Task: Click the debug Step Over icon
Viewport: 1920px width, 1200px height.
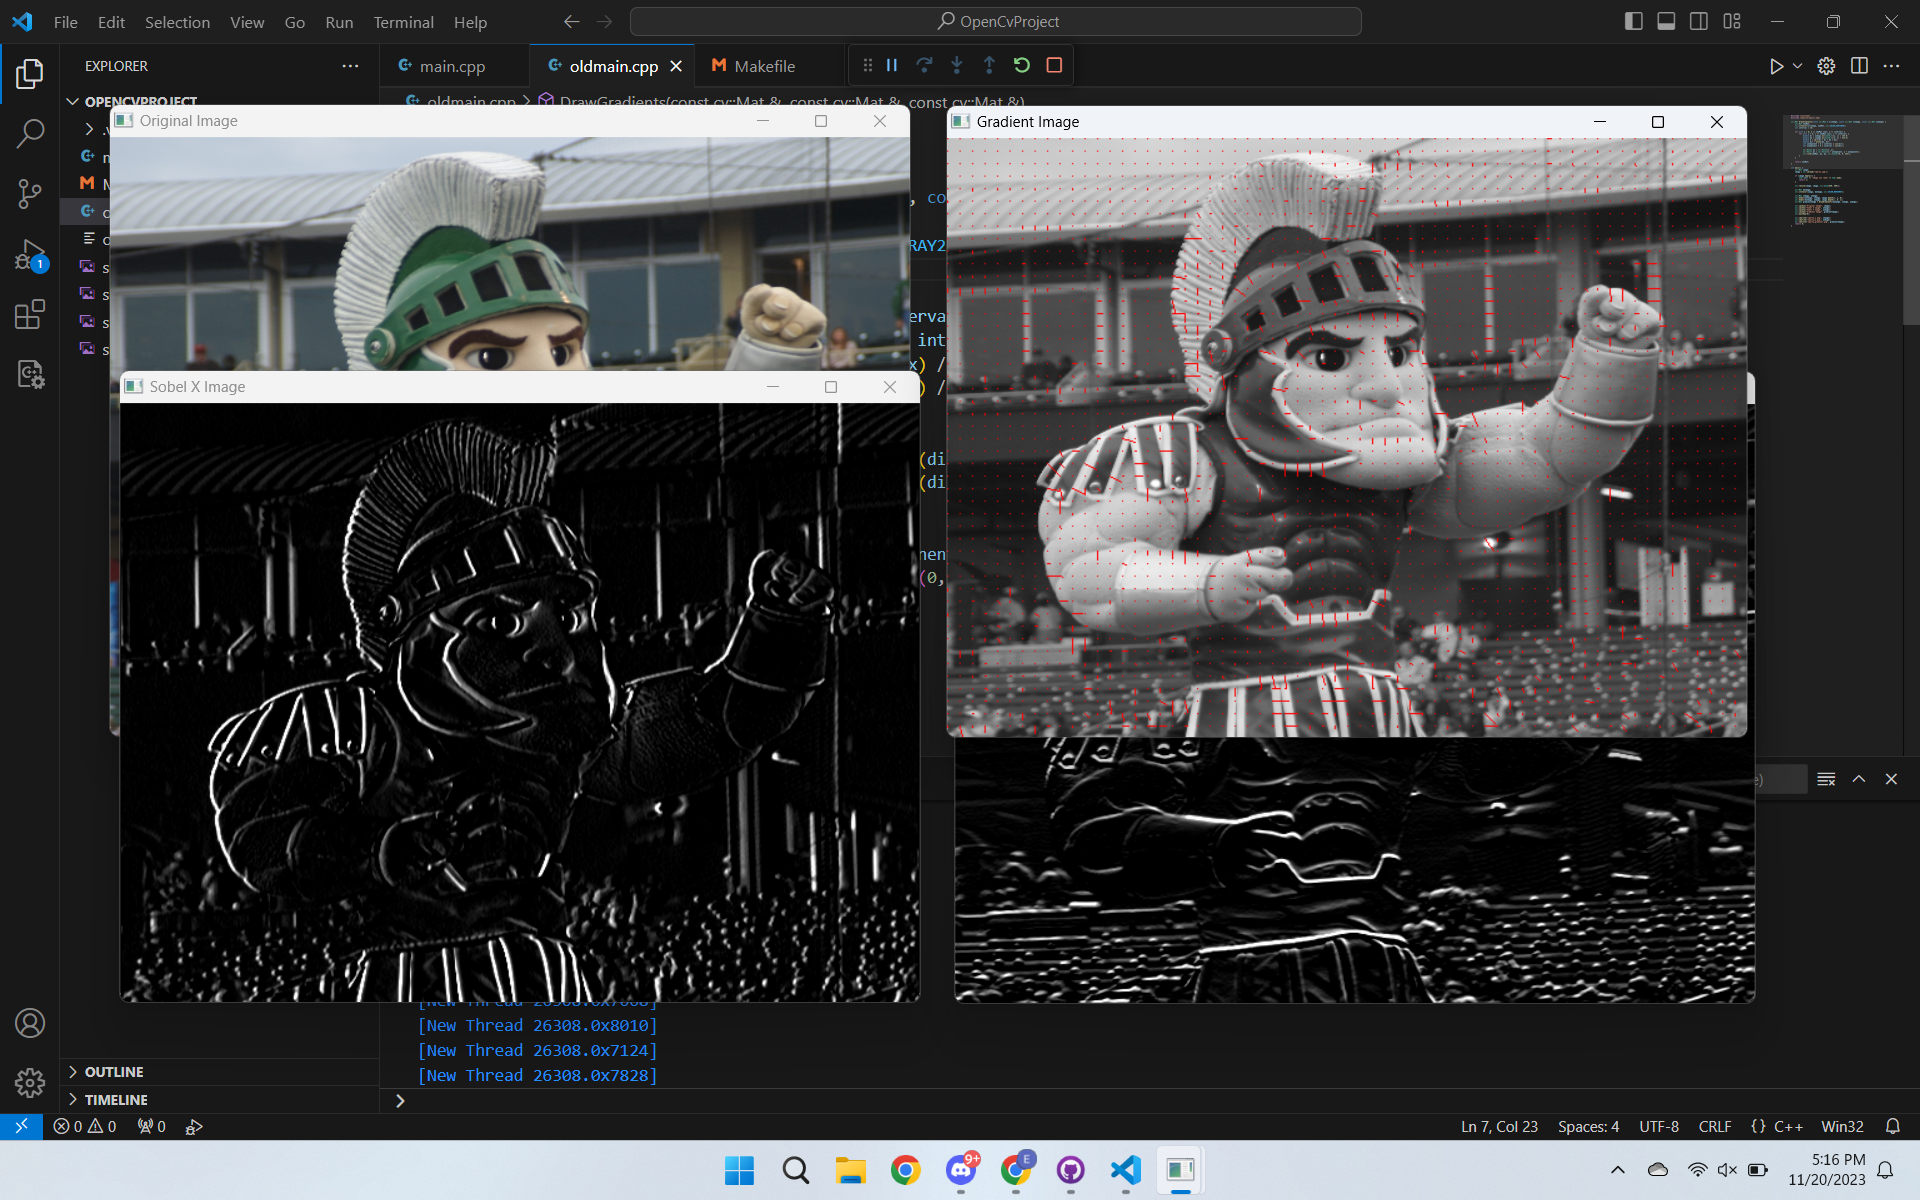Action: click(x=924, y=65)
